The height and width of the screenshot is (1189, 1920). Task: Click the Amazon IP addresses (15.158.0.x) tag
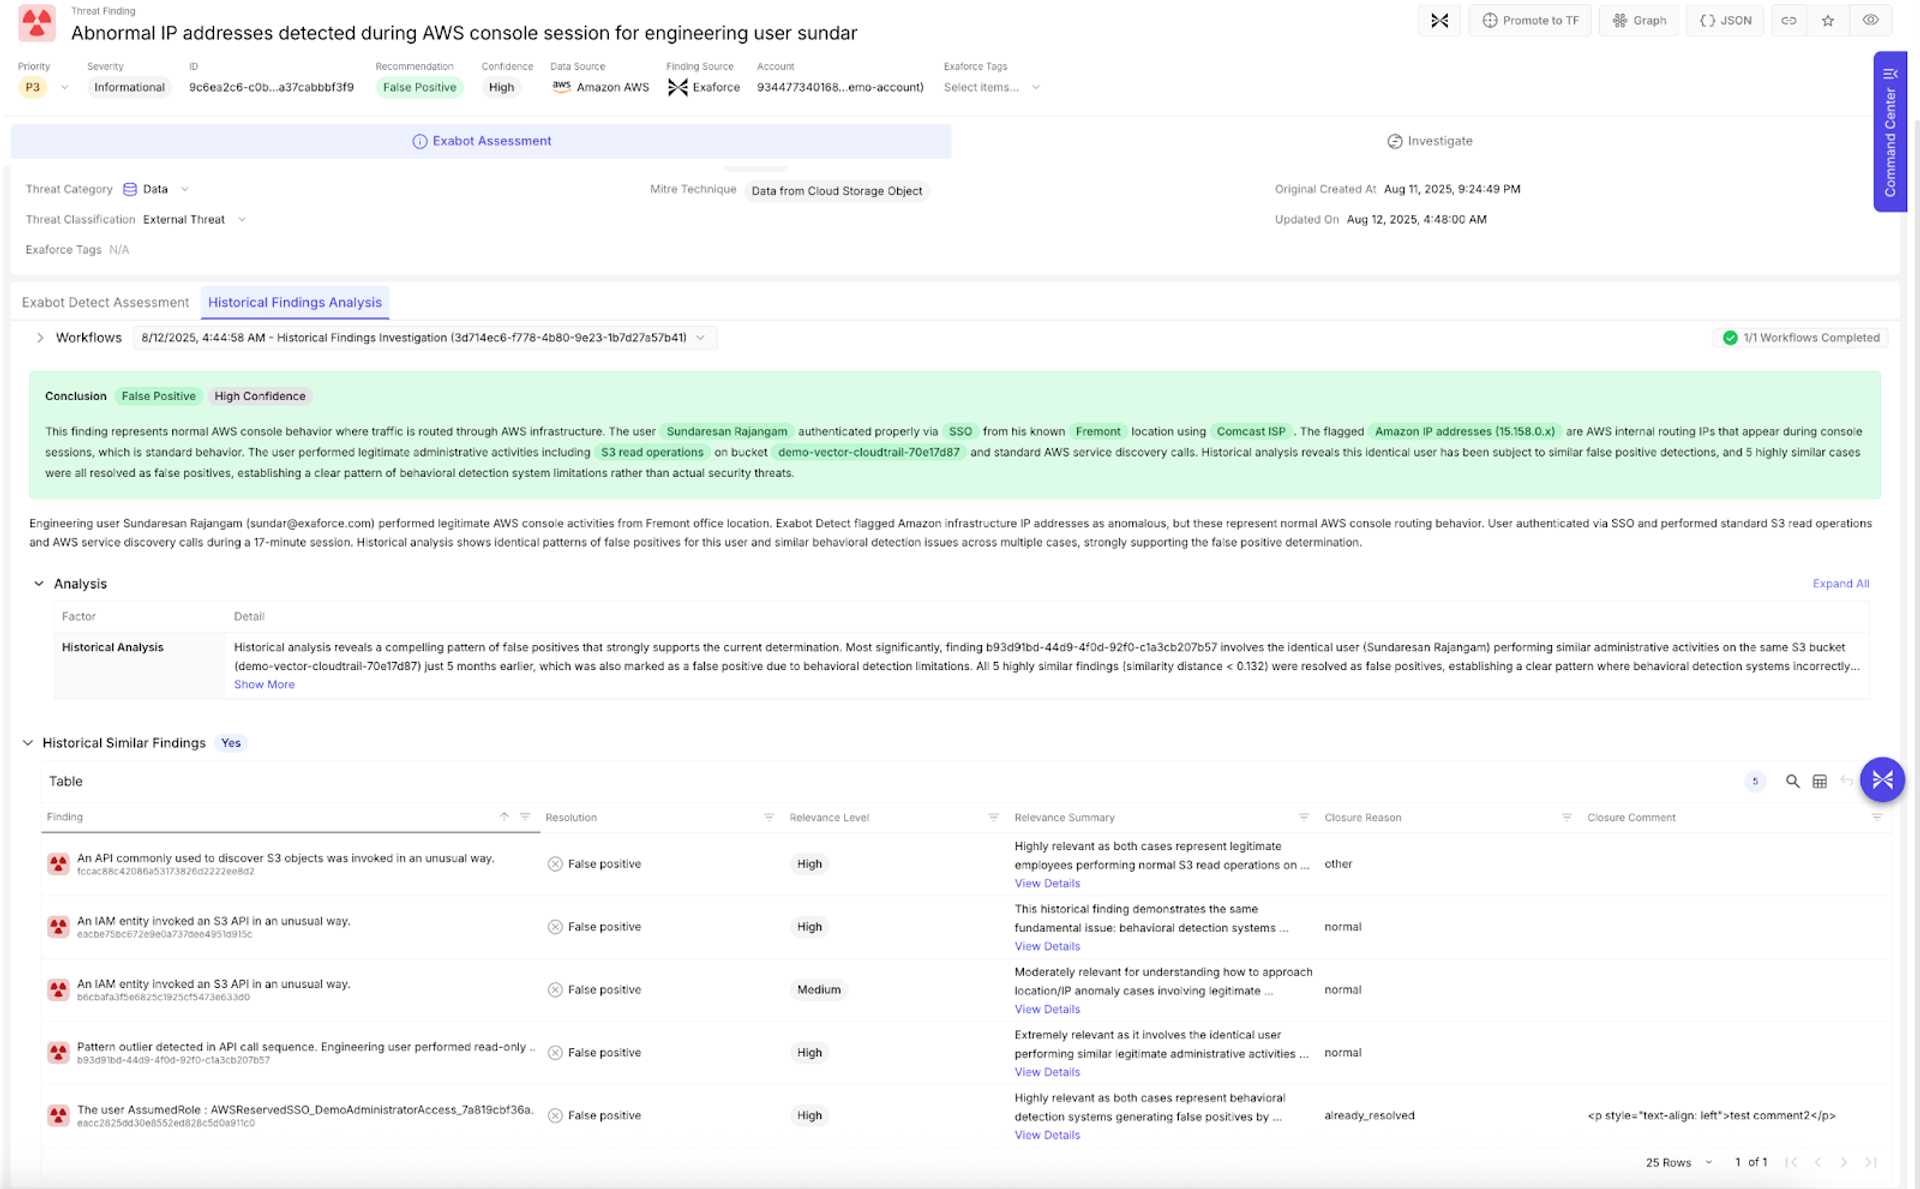click(x=1465, y=432)
